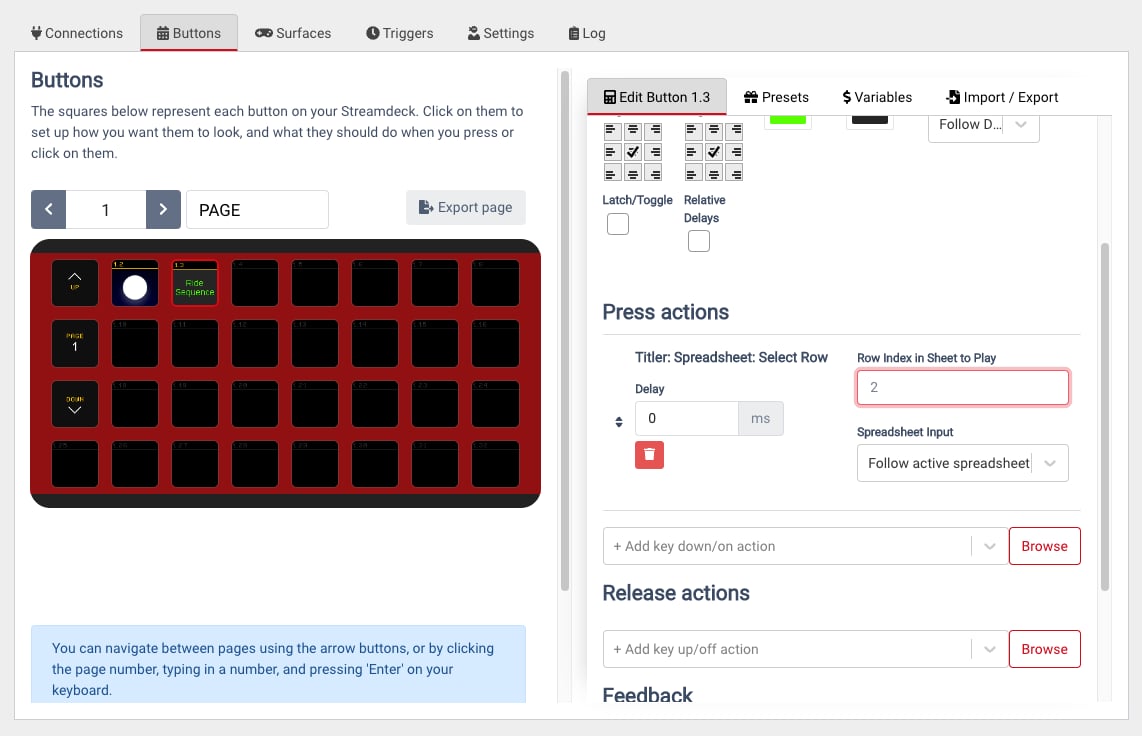Image resolution: width=1142 pixels, height=736 pixels.
Task: Select middle-left alignment in grid above Latch/Toggle
Action: tap(612, 152)
